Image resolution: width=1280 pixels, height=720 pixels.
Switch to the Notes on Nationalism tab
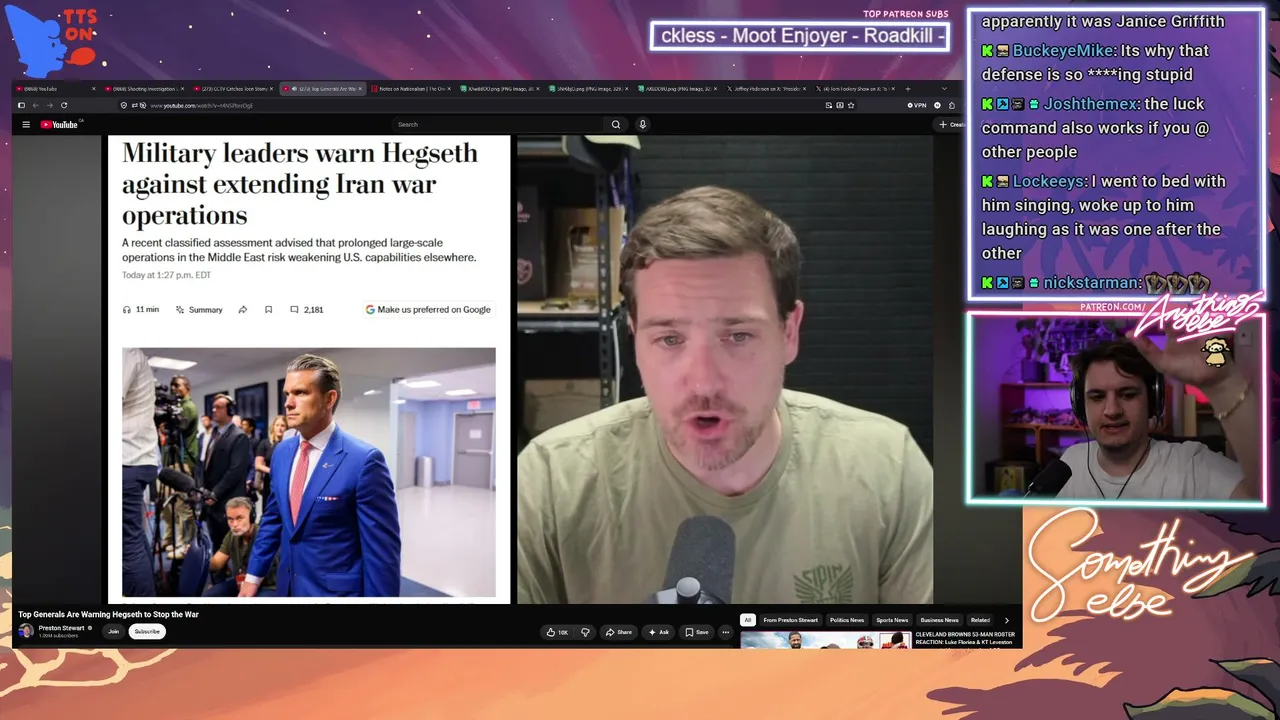411,89
